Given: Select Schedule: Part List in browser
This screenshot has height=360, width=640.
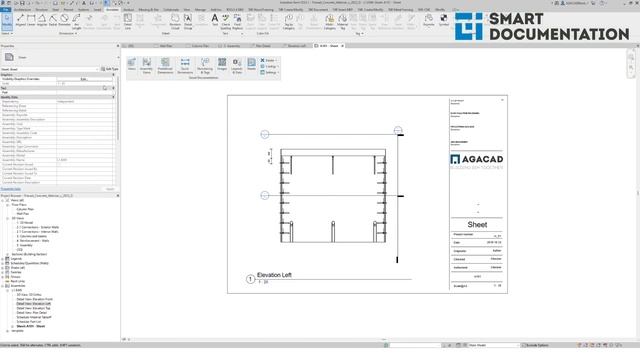Looking at the screenshot, I should coord(29,322).
